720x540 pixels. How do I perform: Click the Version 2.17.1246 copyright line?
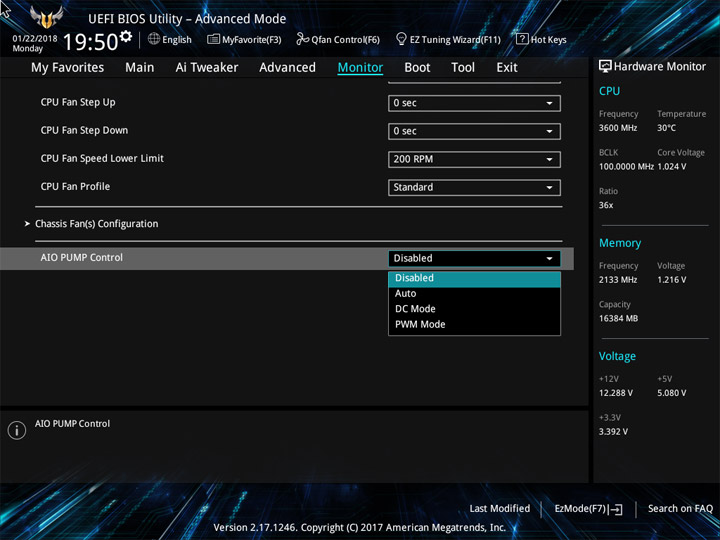tap(360, 528)
